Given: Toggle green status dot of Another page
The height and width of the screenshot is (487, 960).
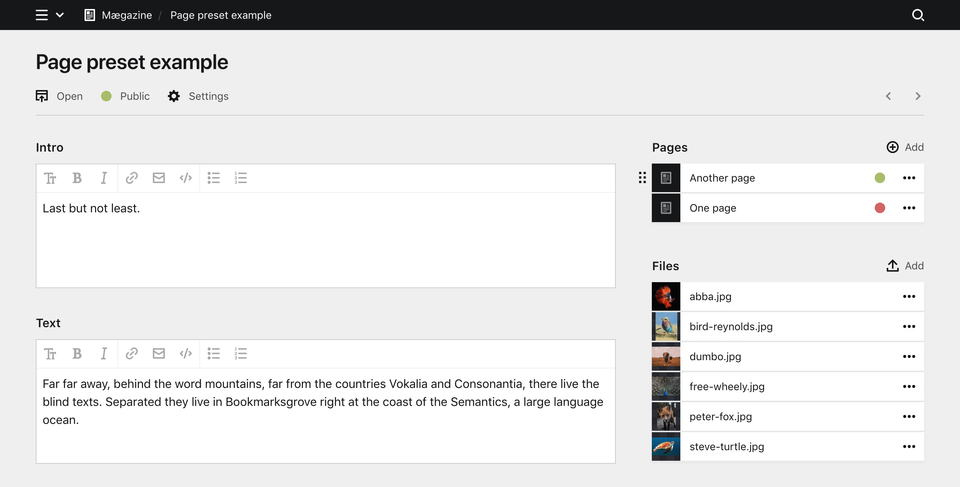Looking at the screenshot, I should 880,178.
